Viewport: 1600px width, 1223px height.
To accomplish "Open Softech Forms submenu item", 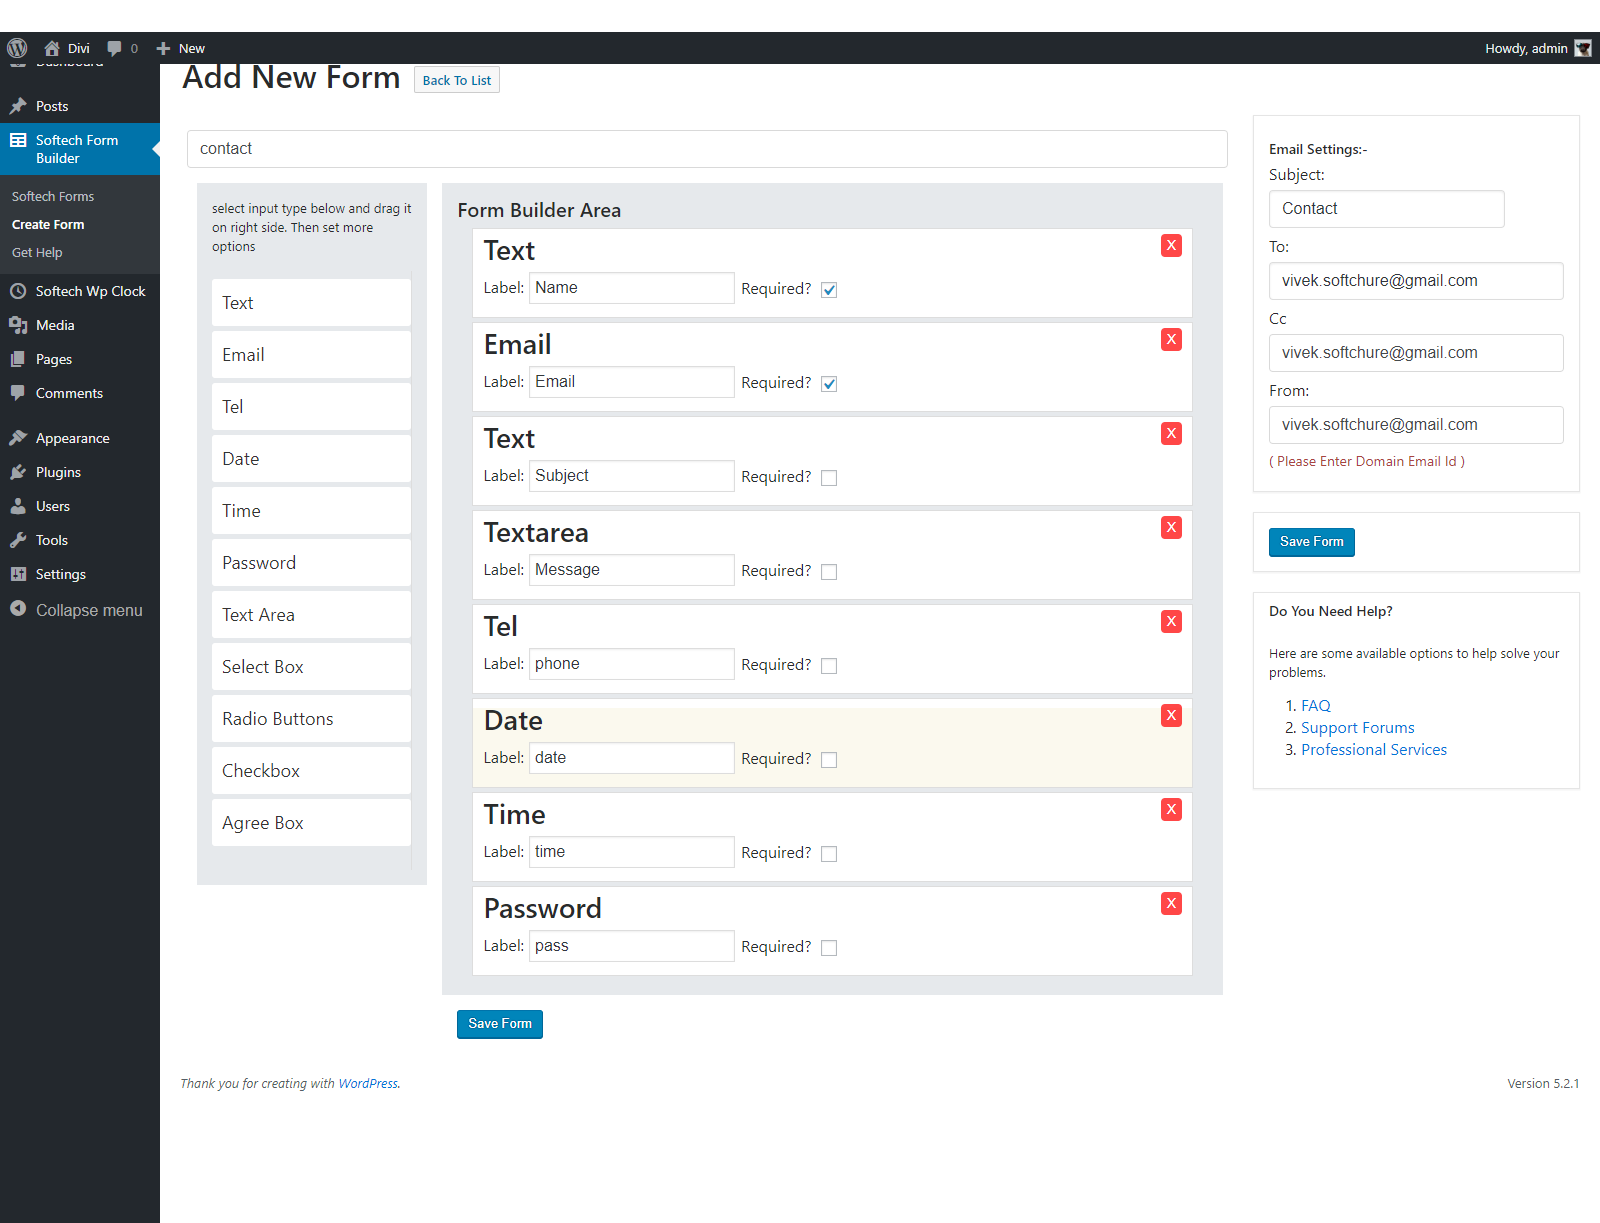I will point(53,197).
